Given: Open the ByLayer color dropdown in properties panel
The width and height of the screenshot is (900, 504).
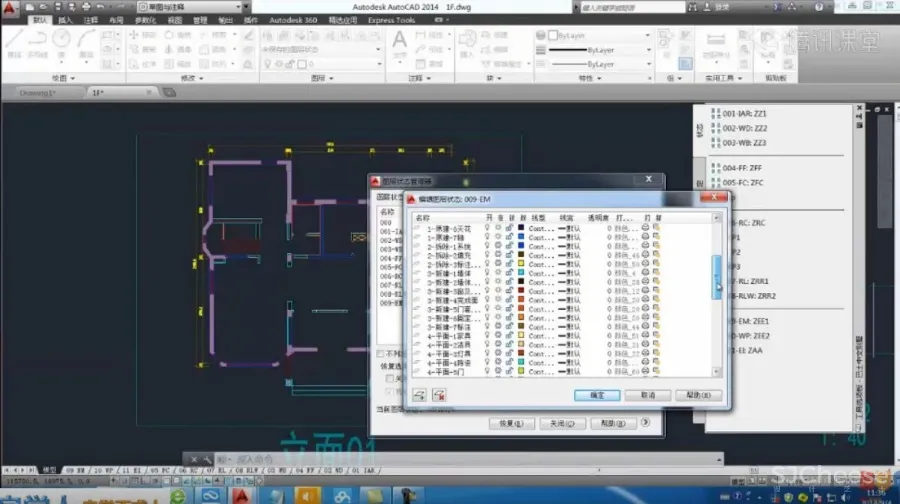Looking at the screenshot, I should pyautogui.click(x=598, y=35).
